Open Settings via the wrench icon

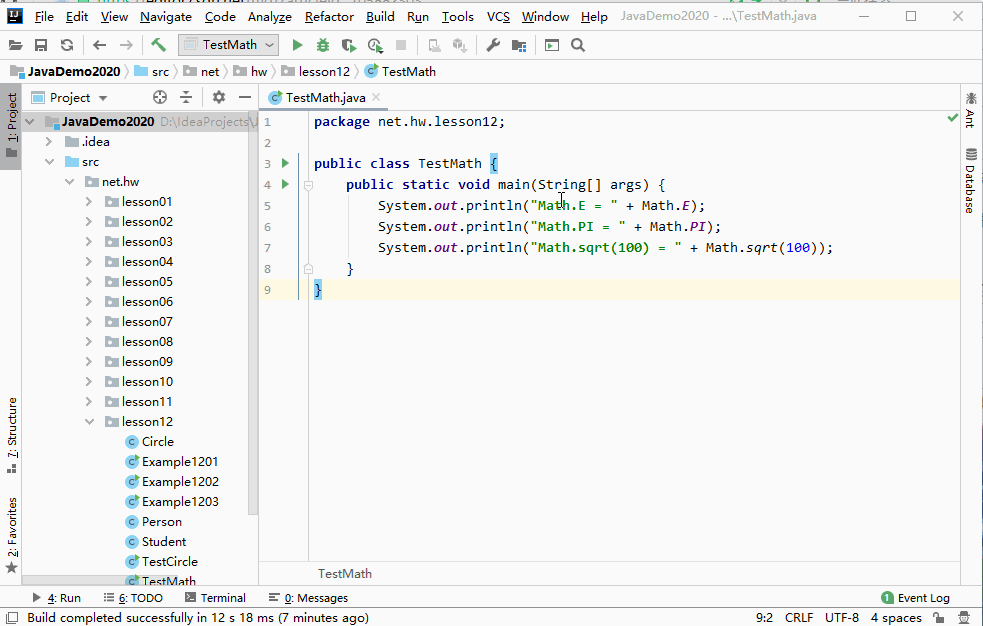pos(493,45)
